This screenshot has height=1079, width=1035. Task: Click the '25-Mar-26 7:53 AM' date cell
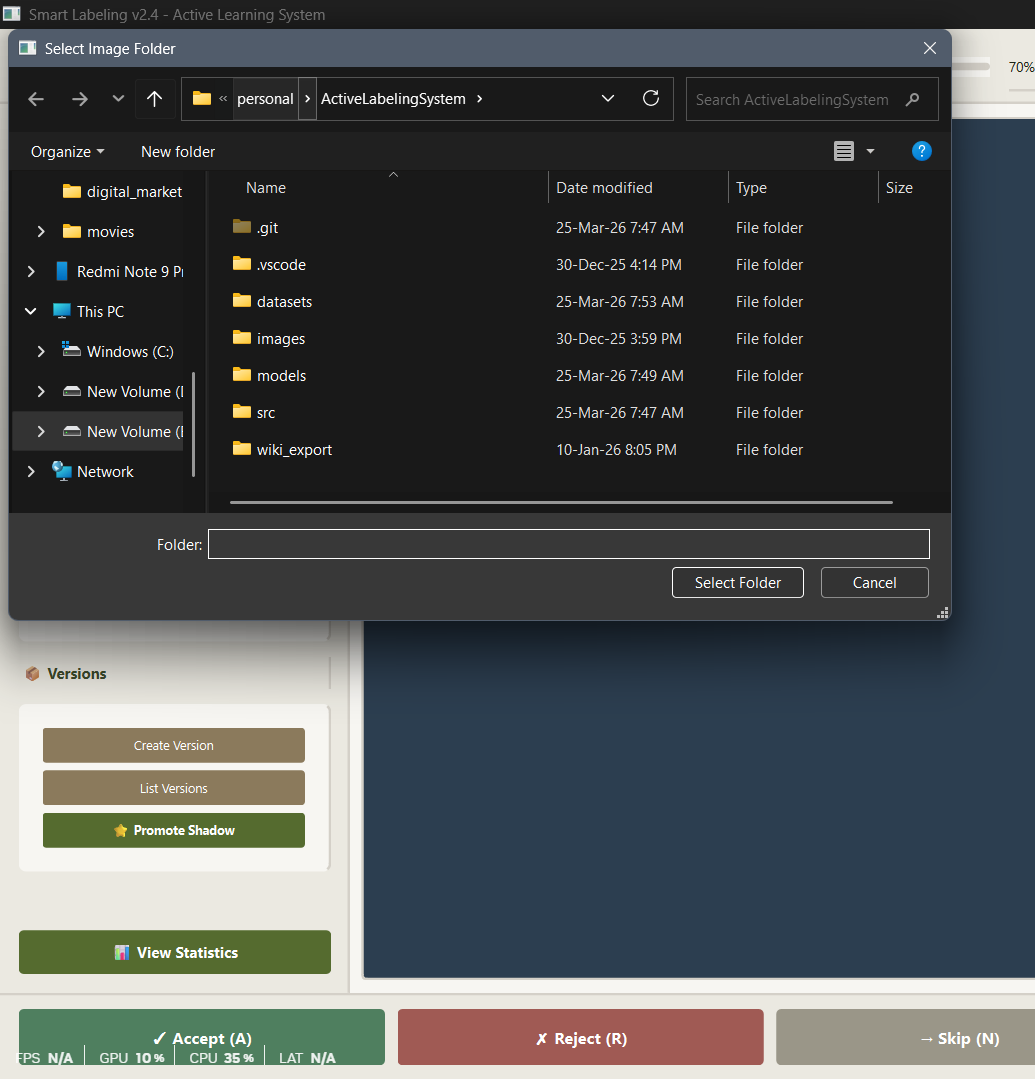click(x=619, y=302)
